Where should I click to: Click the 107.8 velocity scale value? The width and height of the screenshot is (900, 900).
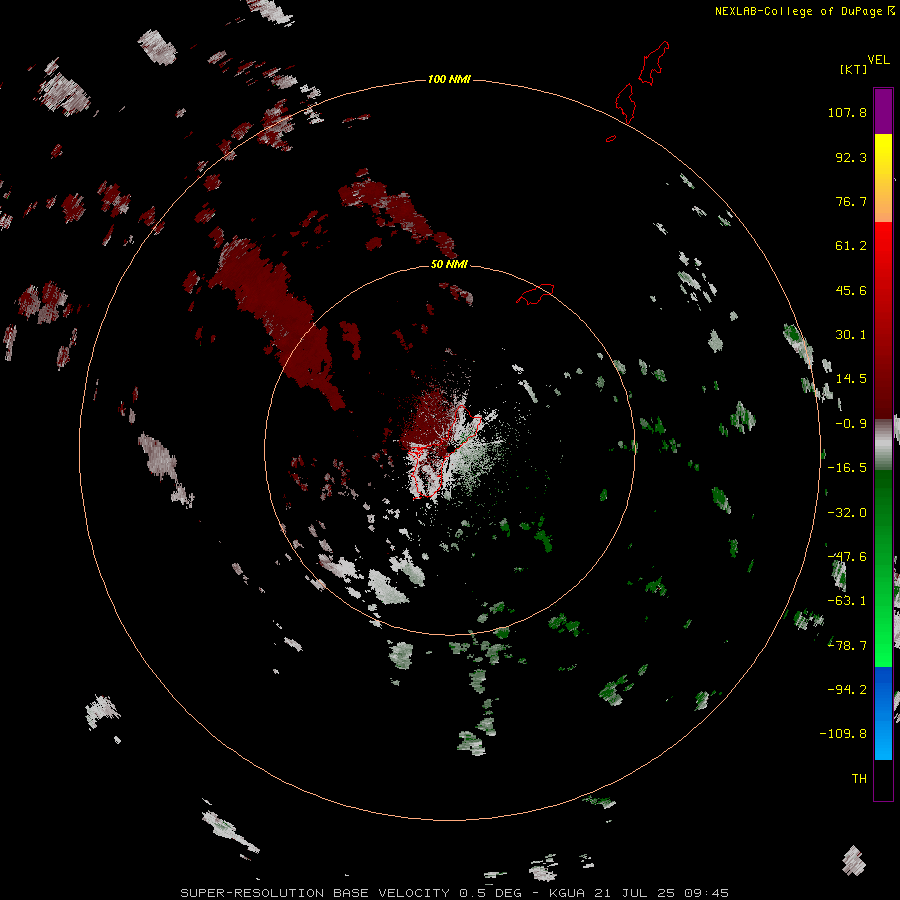847,112
